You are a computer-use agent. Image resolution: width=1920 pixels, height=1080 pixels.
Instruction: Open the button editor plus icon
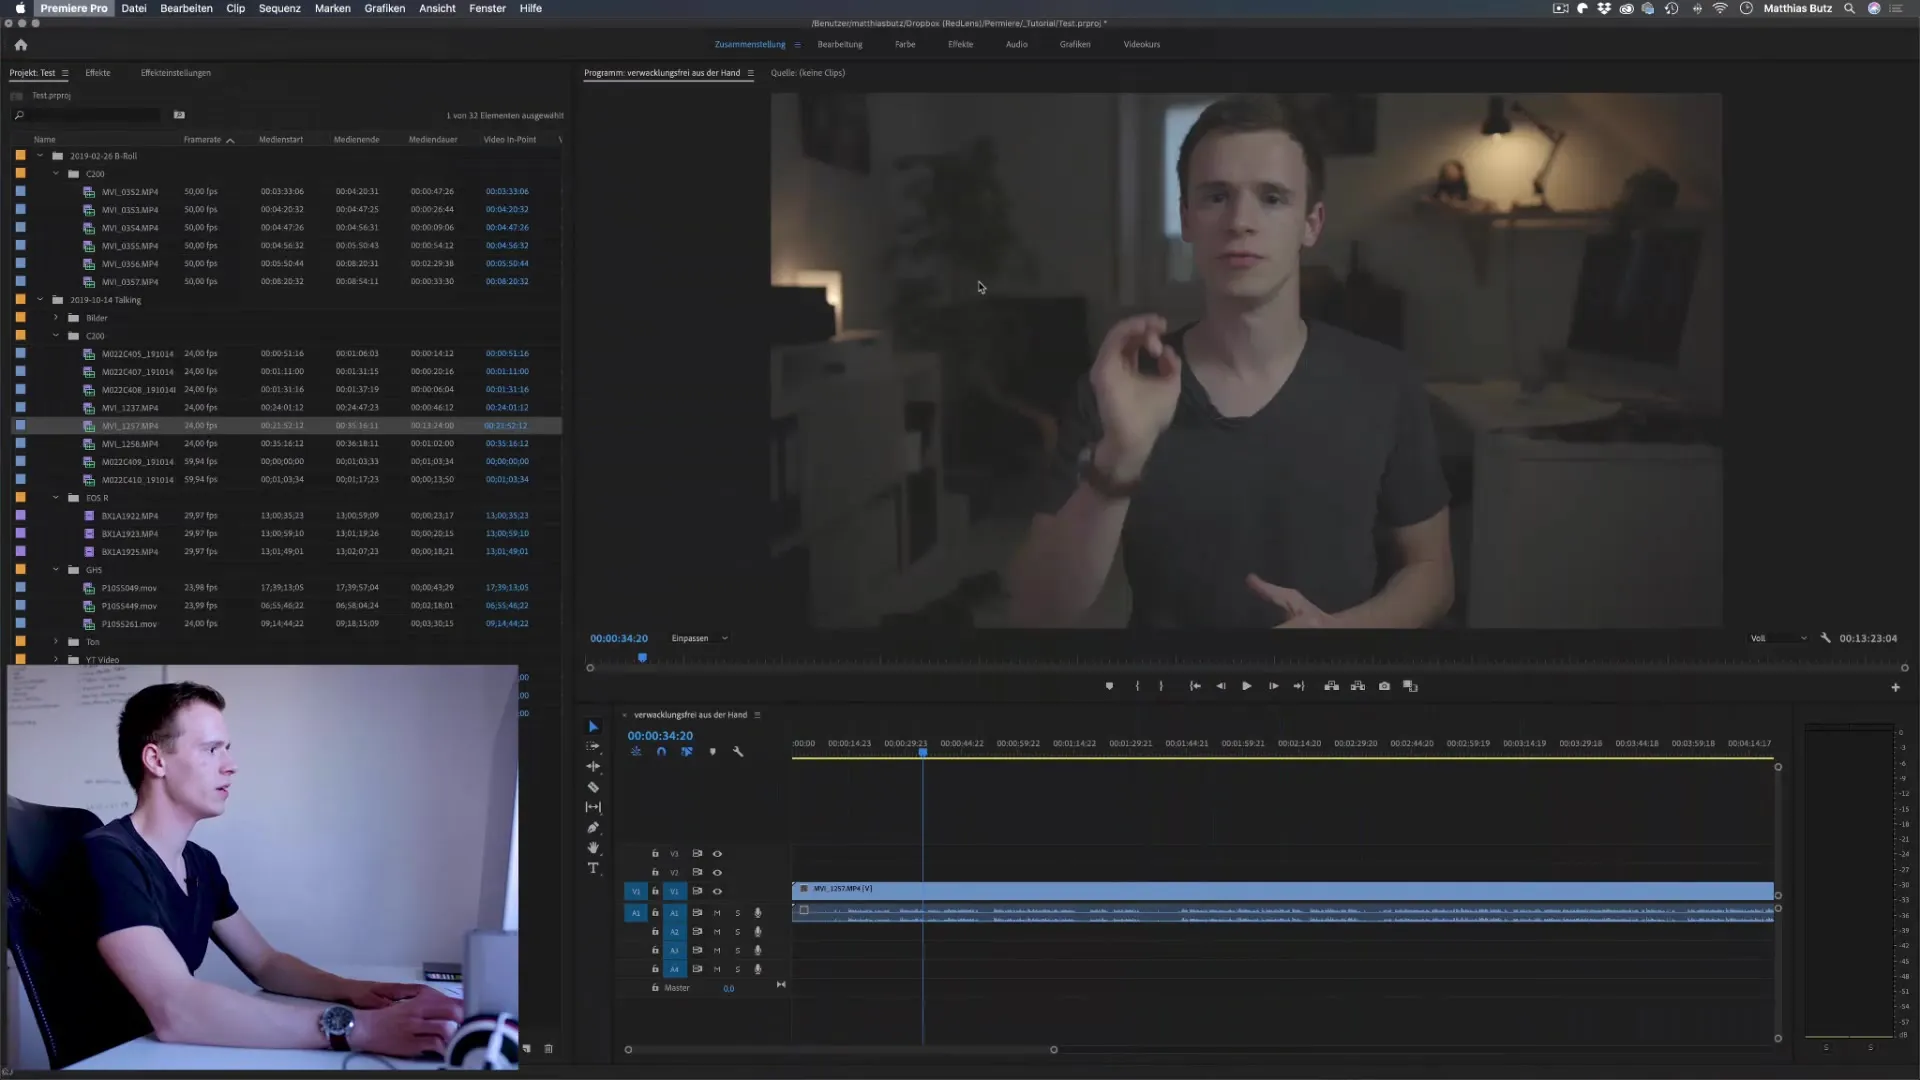point(1895,687)
